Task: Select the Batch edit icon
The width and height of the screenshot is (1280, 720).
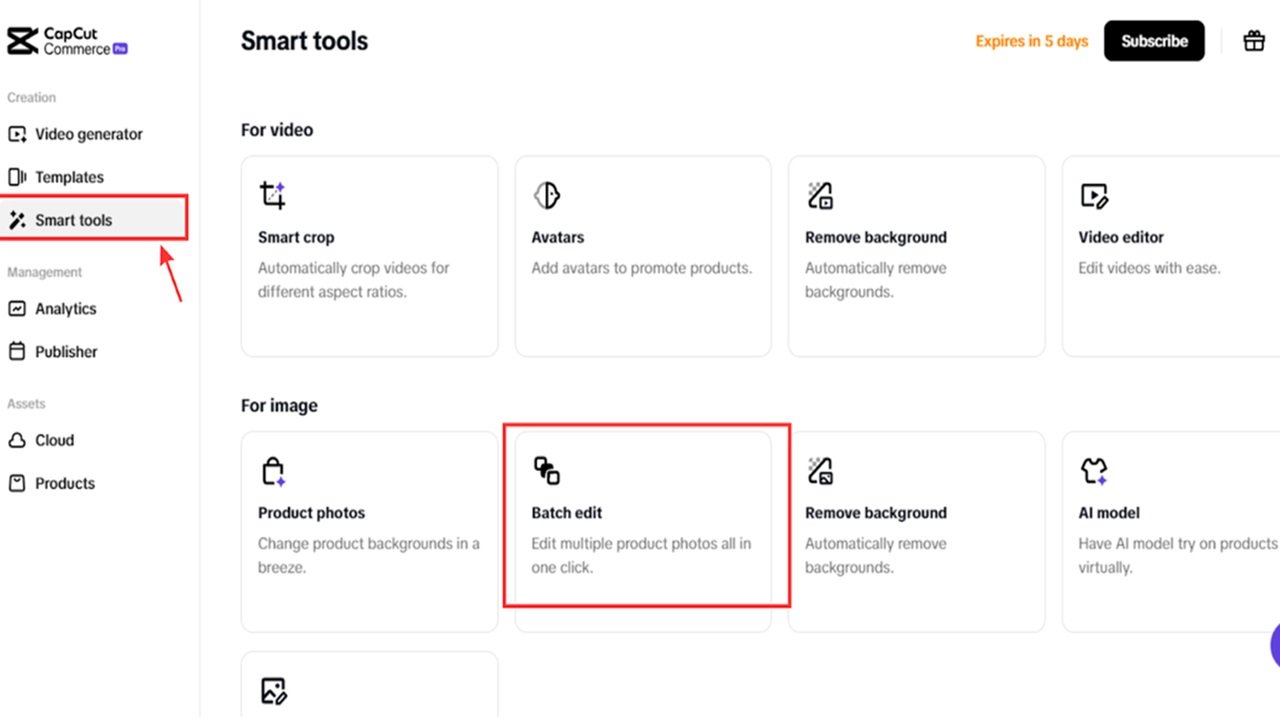Action: click(x=546, y=470)
